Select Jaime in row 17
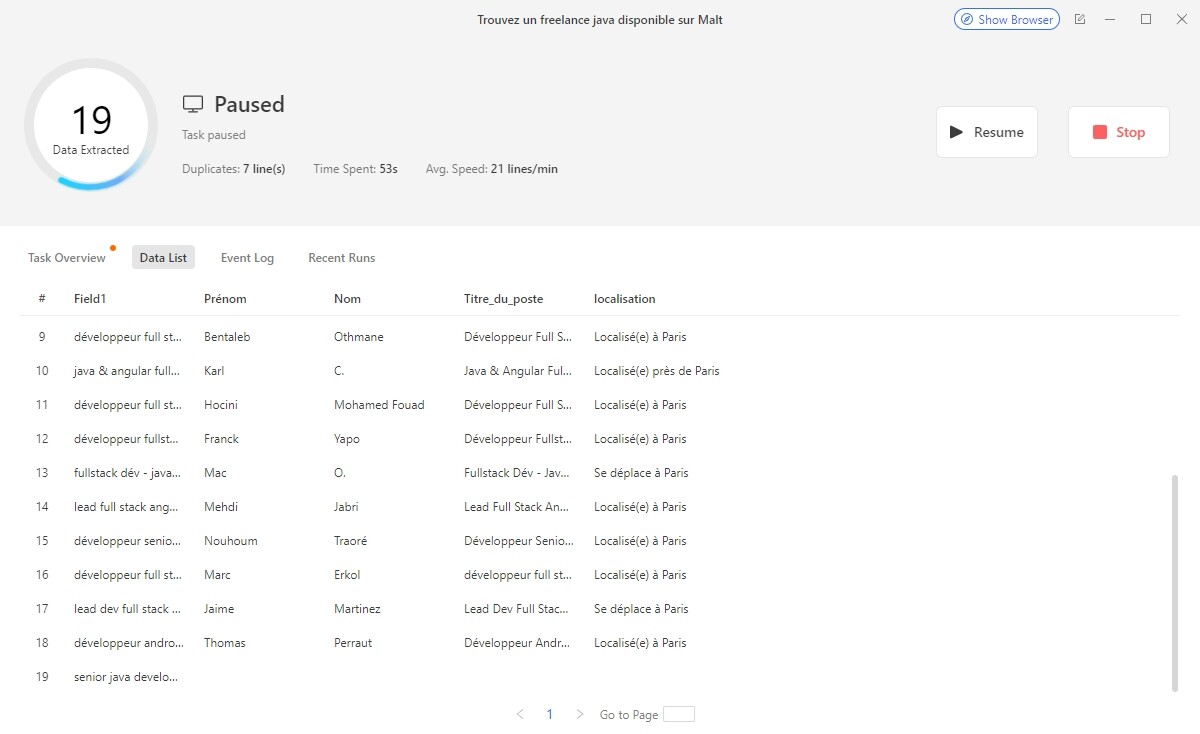This screenshot has width=1200, height=734. (219, 609)
